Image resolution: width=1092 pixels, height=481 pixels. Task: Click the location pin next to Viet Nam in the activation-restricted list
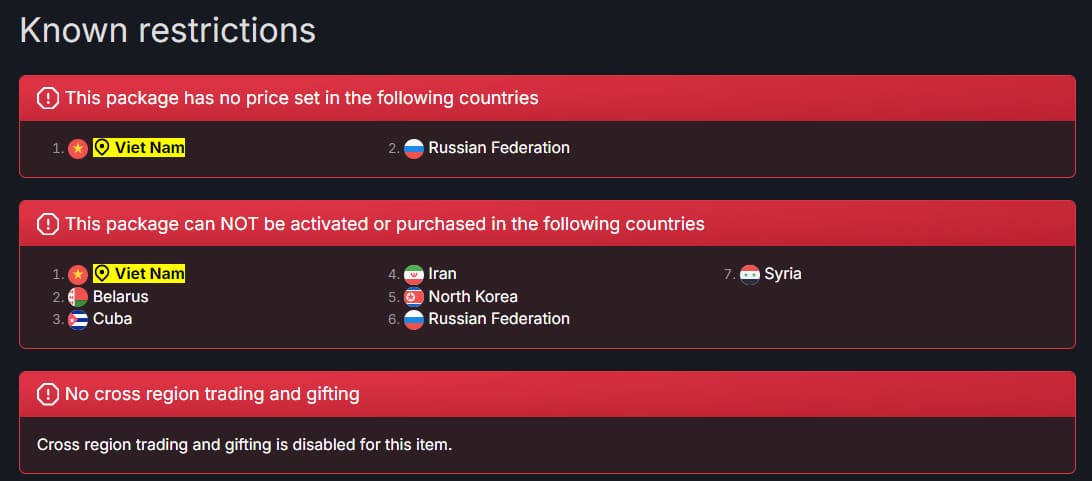click(x=102, y=274)
